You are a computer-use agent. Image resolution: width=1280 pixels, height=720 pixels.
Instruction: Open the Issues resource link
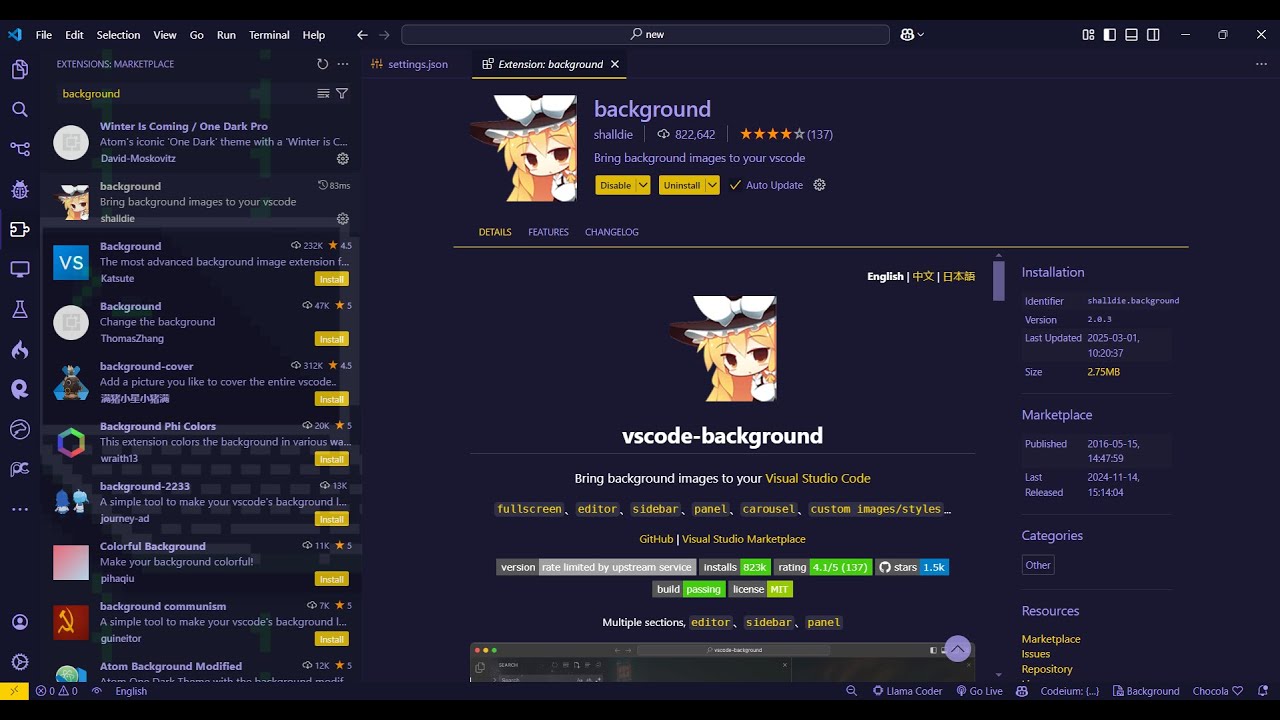tap(1036, 654)
